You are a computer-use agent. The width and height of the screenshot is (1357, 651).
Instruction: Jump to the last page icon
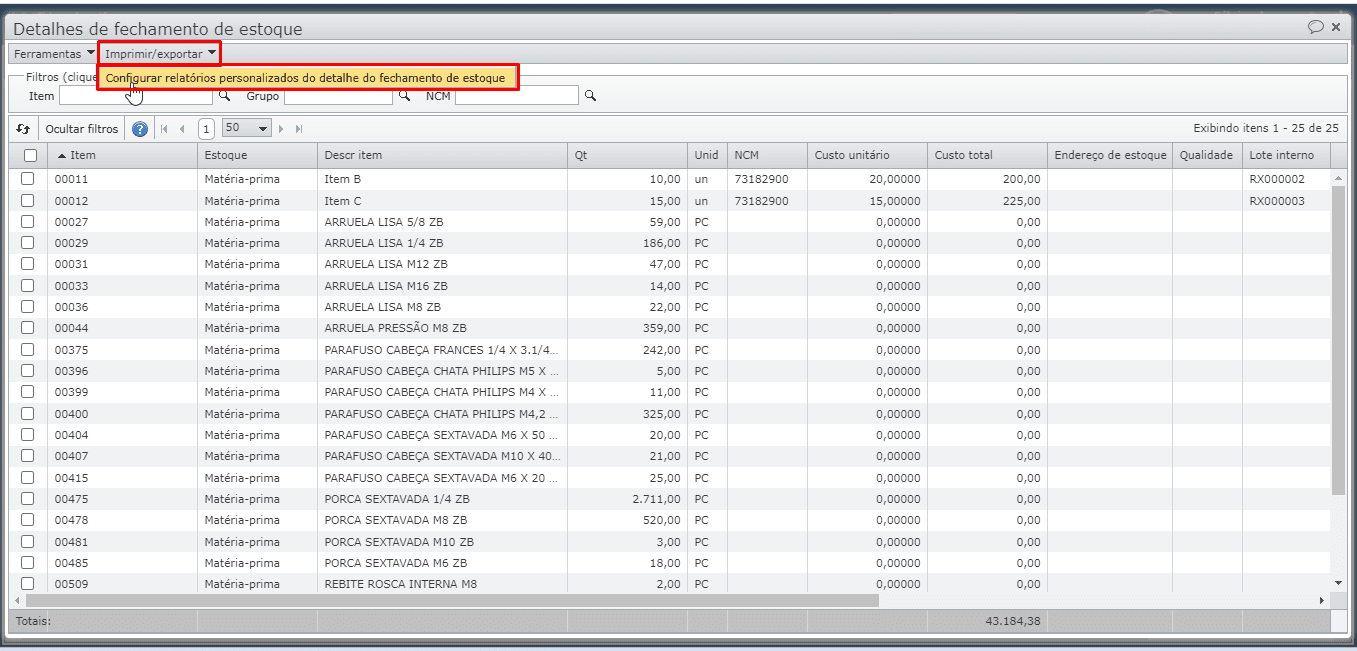point(299,129)
